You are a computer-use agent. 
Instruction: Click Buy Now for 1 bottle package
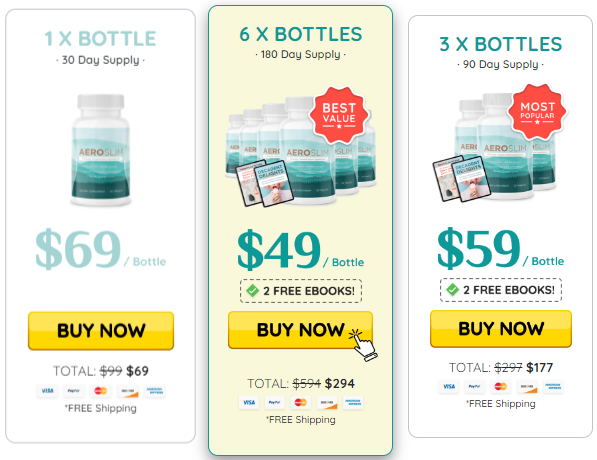(x=101, y=331)
